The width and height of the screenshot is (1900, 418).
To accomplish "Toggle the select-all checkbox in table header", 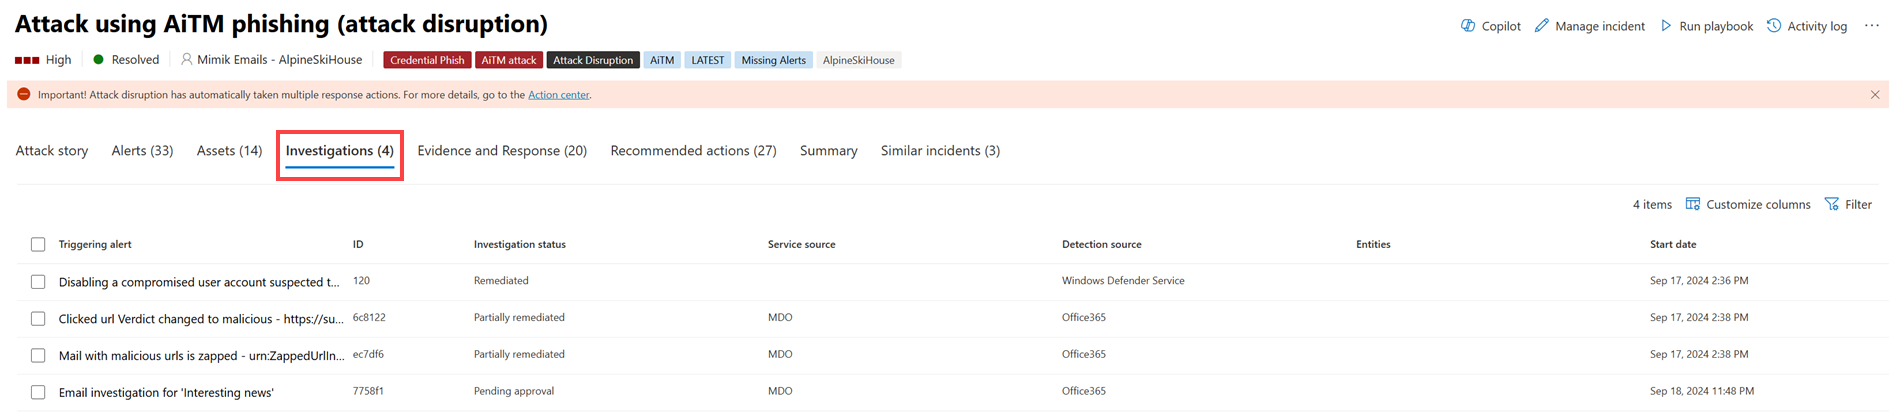I will [38, 245].
